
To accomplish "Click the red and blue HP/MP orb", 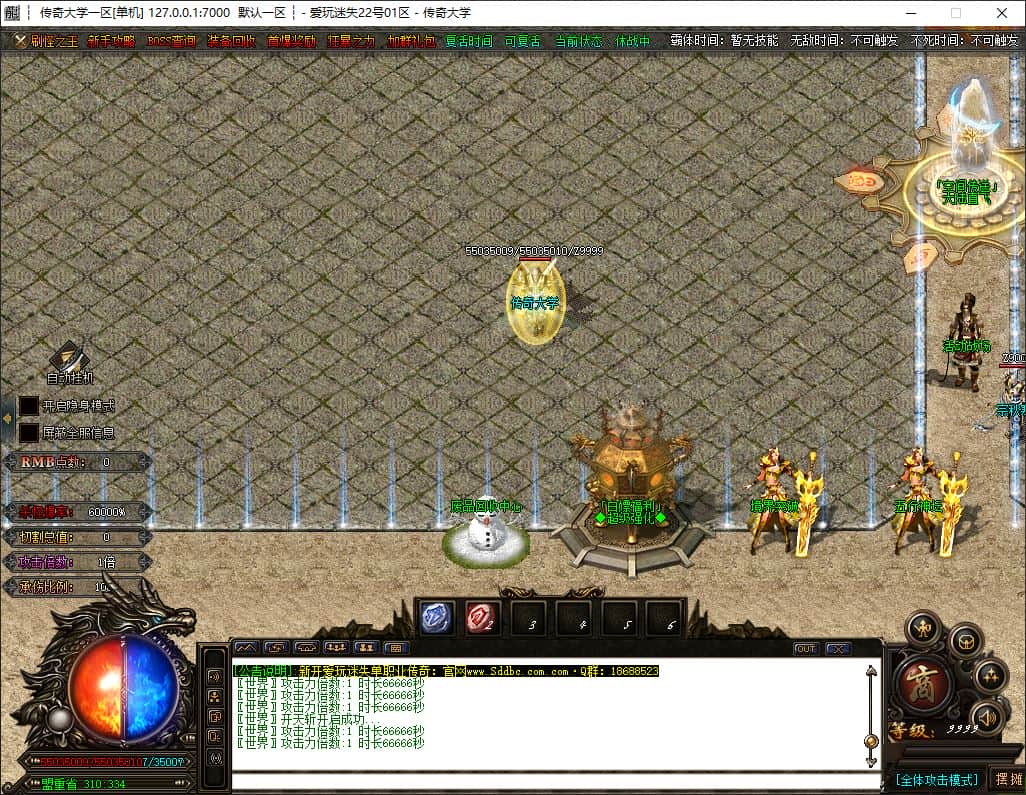I will [123, 690].
